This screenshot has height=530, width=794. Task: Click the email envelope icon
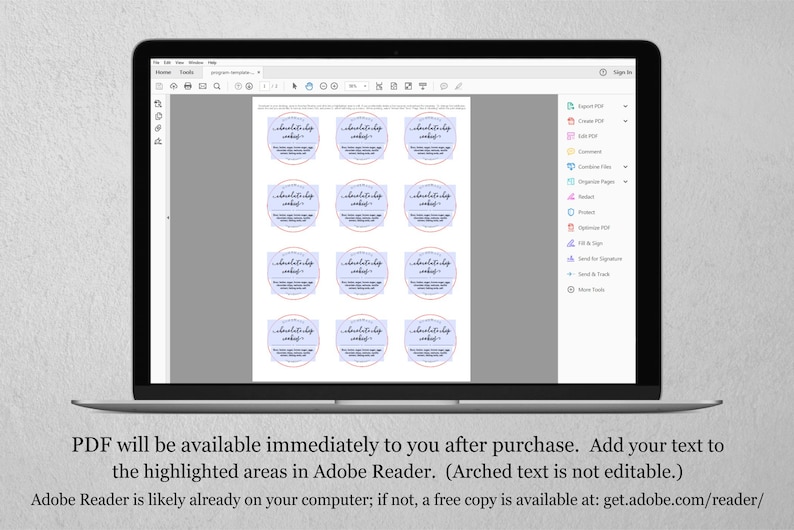tap(203, 86)
